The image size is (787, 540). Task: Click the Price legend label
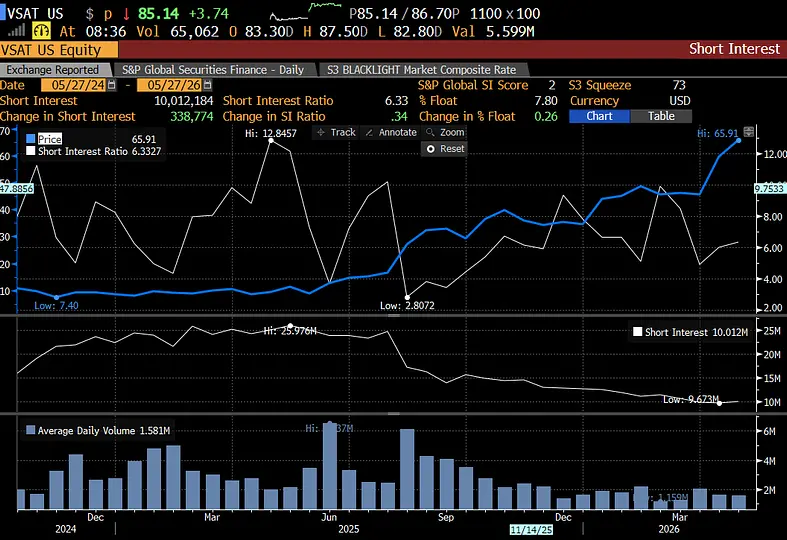tap(50, 139)
